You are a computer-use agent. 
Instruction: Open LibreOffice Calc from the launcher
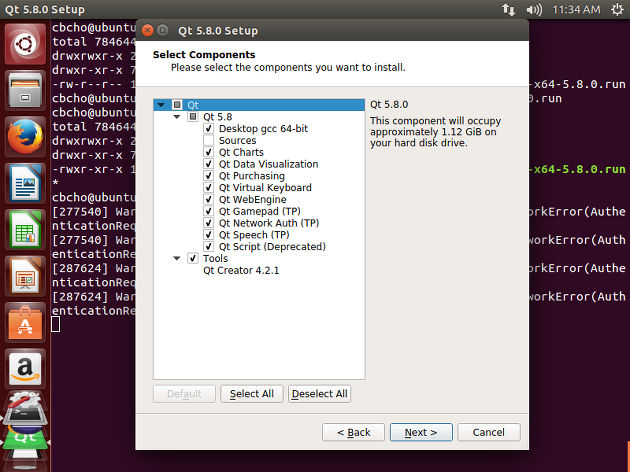(x=25, y=230)
